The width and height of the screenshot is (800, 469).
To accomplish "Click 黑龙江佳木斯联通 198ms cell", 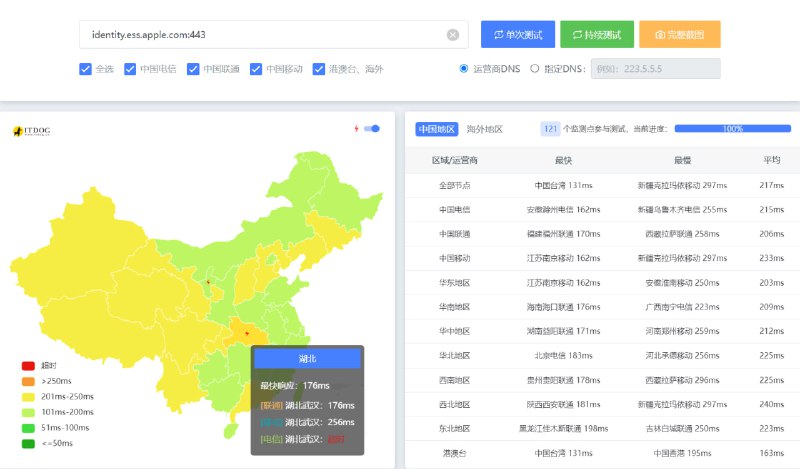I will point(563,429).
